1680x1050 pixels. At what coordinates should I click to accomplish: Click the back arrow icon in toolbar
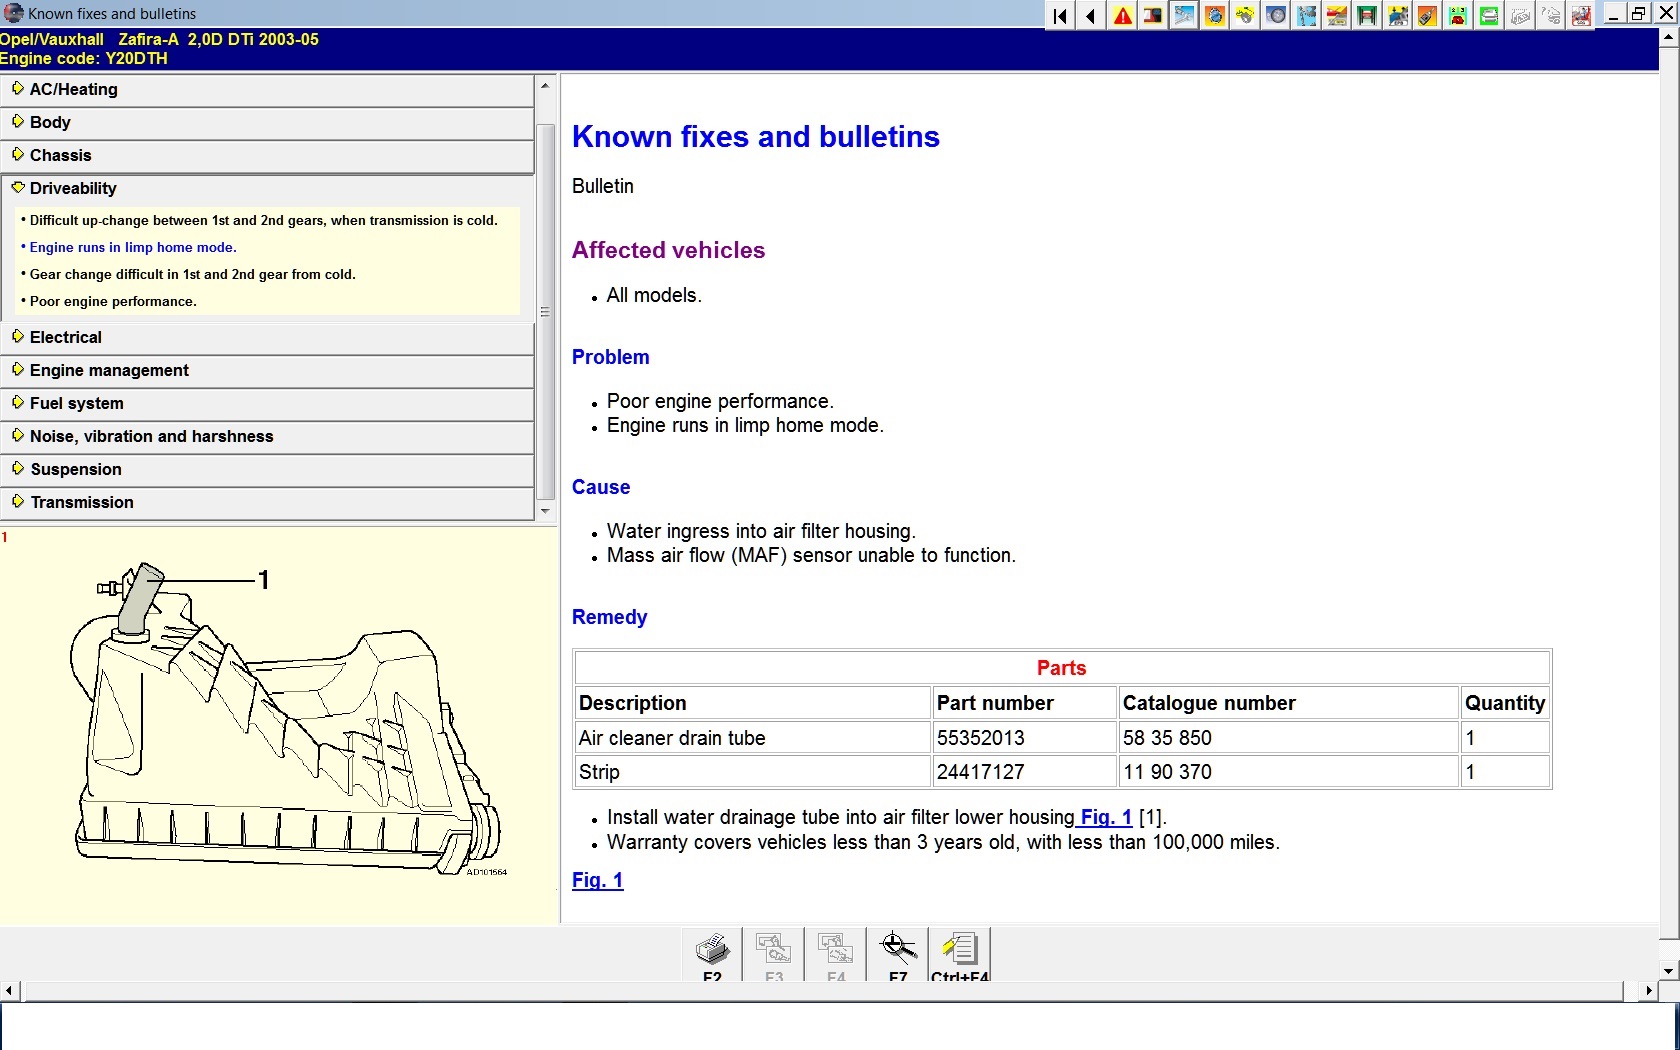1091,16
